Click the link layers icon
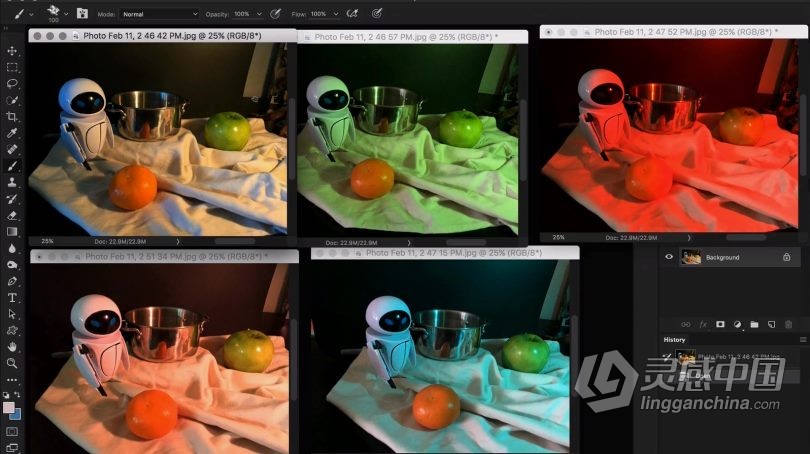Screen dimensions: 810x454 coord(686,324)
